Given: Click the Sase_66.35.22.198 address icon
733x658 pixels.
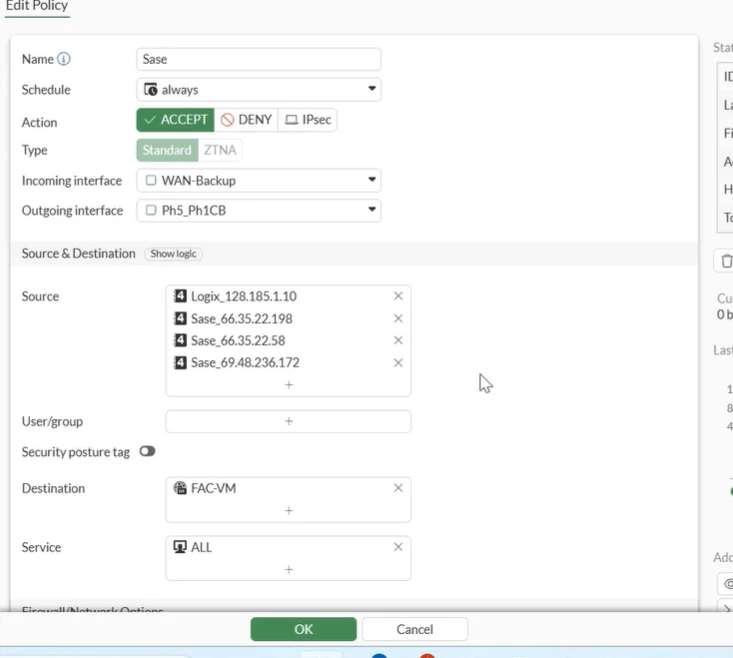Looking at the screenshot, I should point(180,318).
